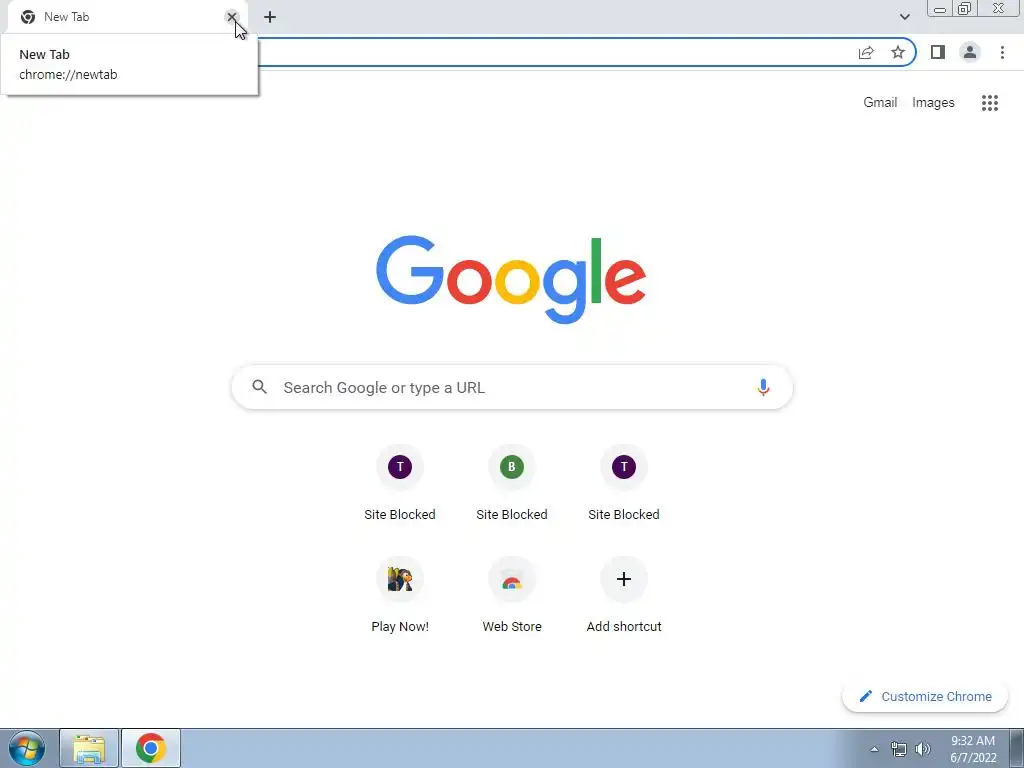The width and height of the screenshot is (1024, 768).
Task: Toggle the side panel icon
Action: [938, 52]
